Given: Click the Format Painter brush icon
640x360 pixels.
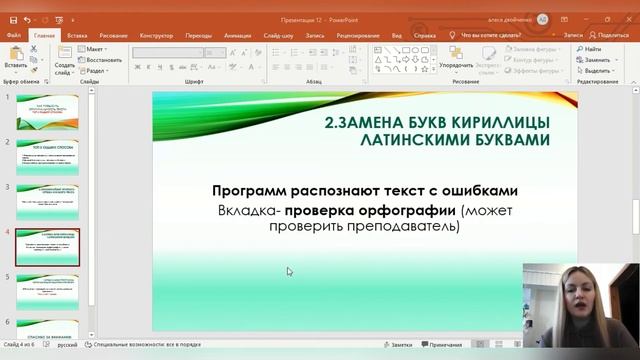Looking at the screenshot, I should (x=34, y=70).
